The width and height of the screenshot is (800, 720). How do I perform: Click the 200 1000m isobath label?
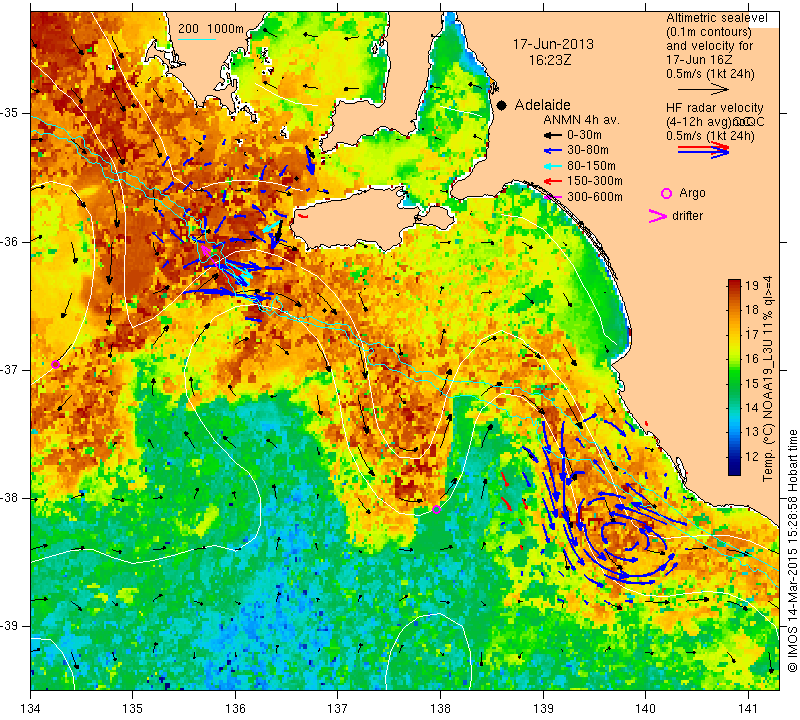211,29
